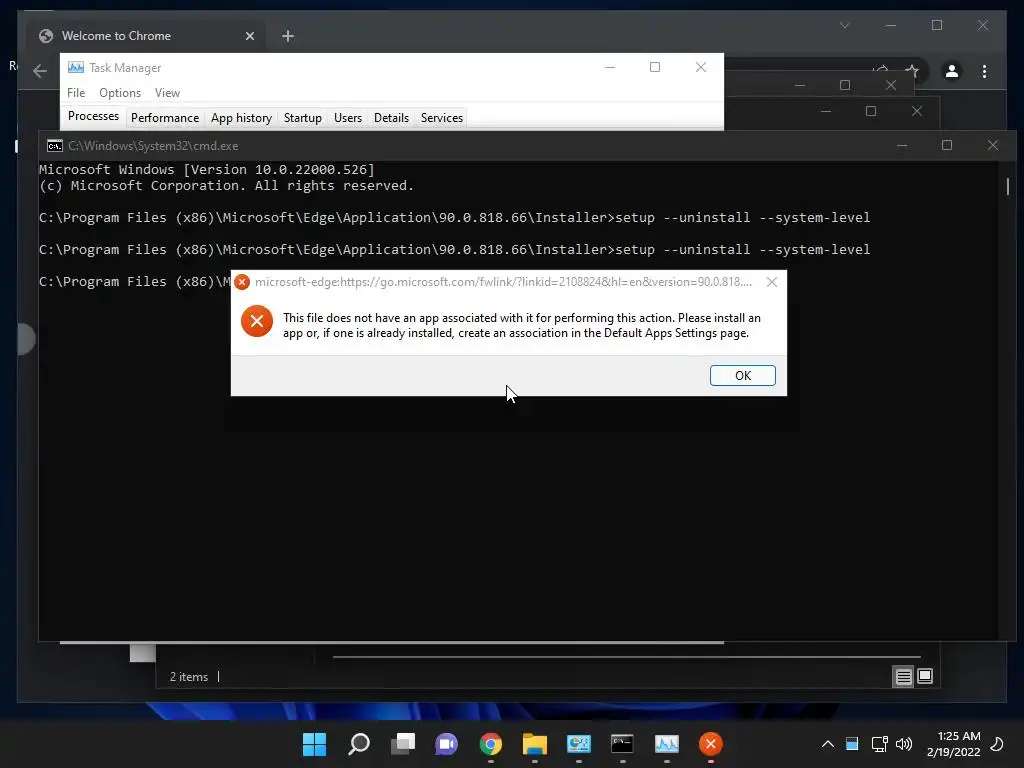Expand Chrome's tab search chevron

[x=844, y=25]
